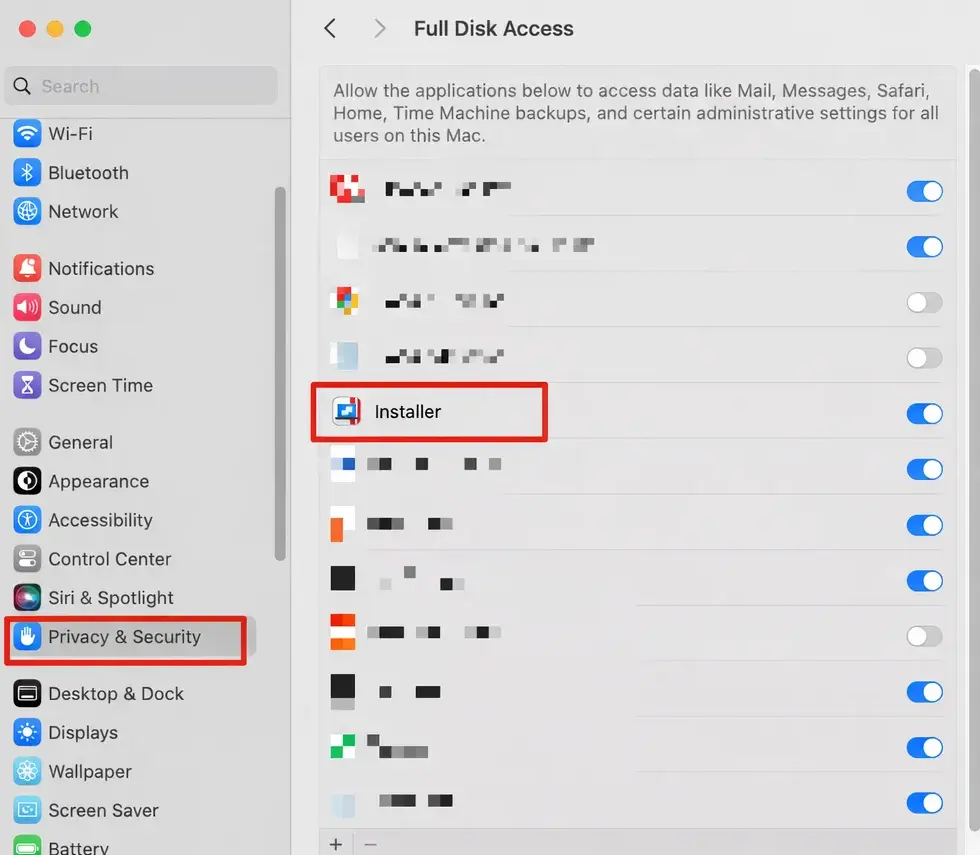Turn off the topmost app's access toggle

pos(924,191)
